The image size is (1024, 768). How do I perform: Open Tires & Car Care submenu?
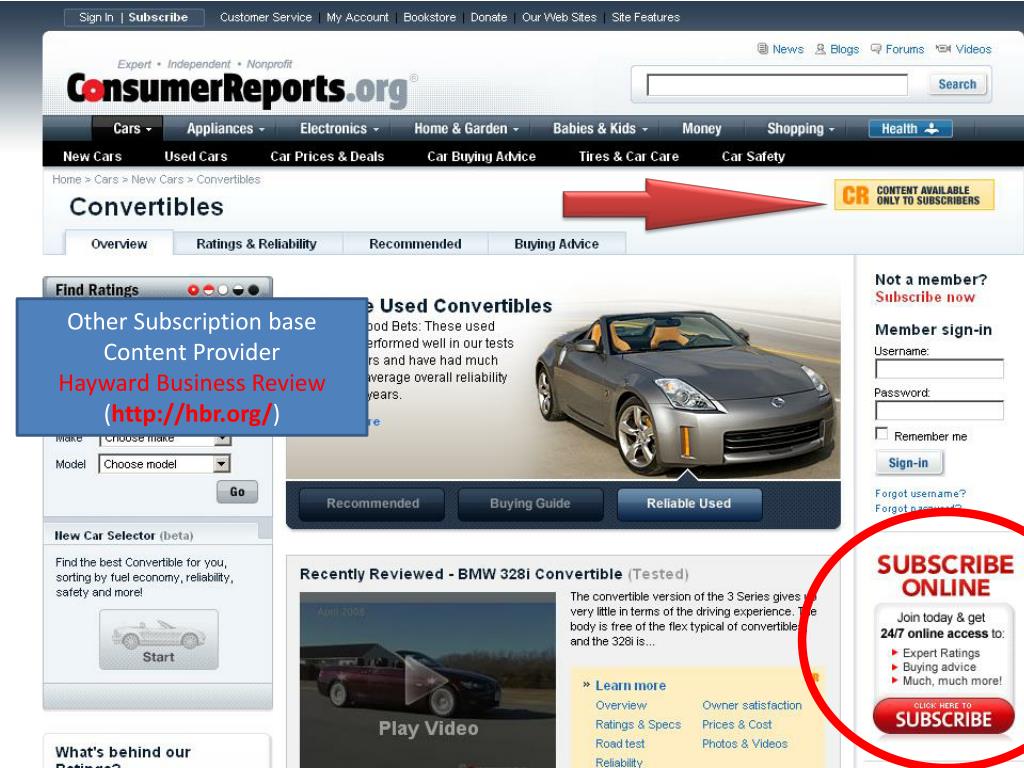[628, 157]
